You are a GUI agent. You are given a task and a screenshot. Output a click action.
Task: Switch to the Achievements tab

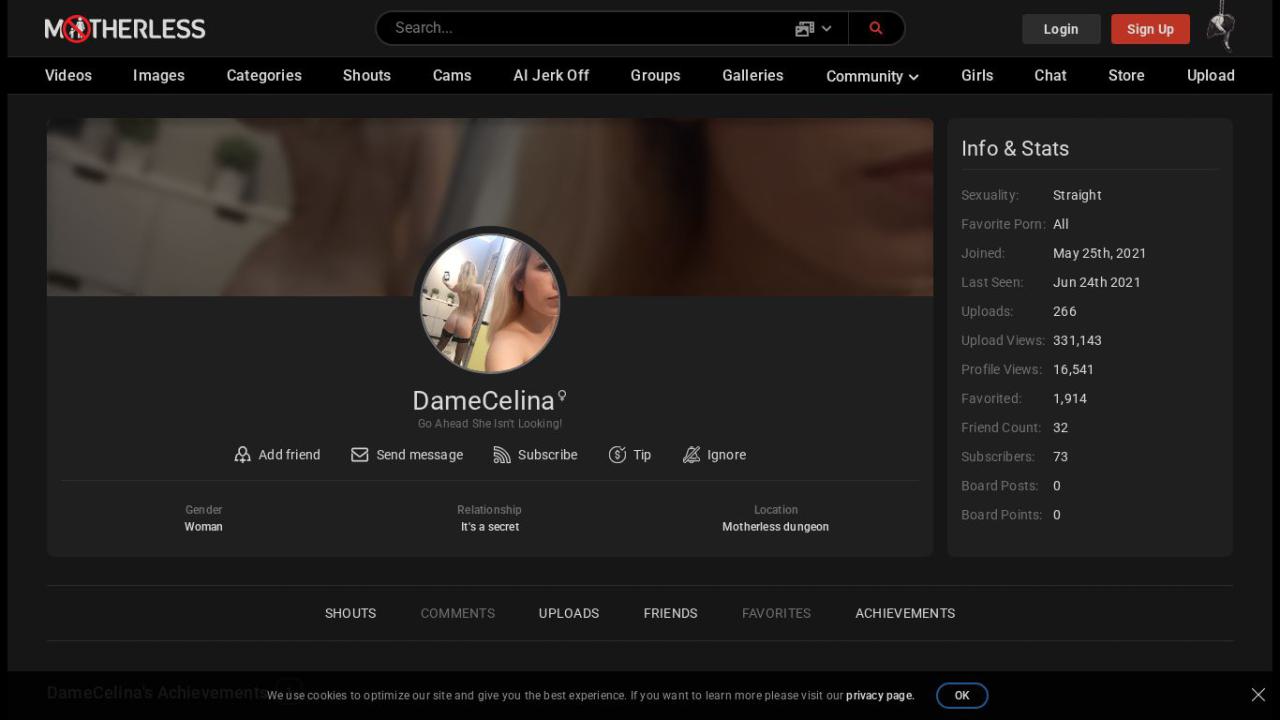(904, 613)
